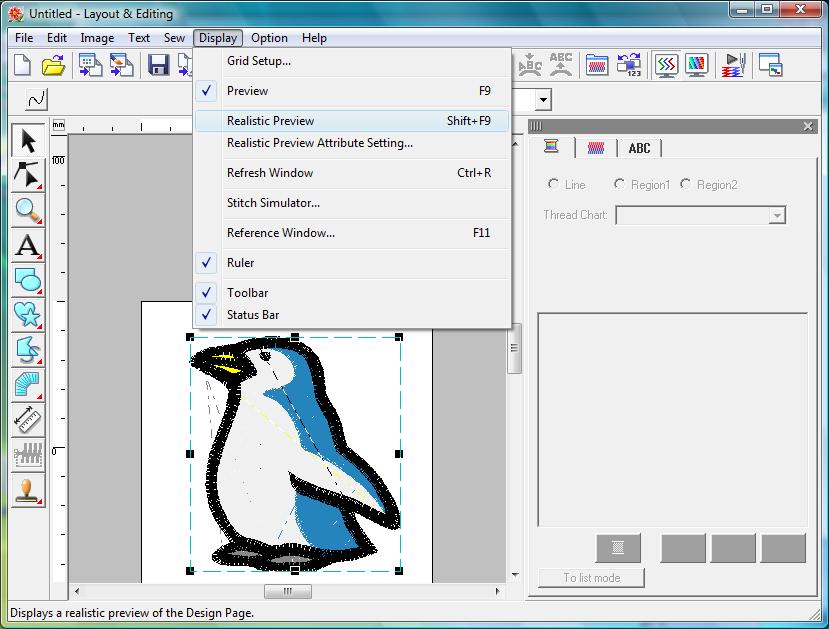Toggle the Toolbar menu item

(x=352, y=292)
